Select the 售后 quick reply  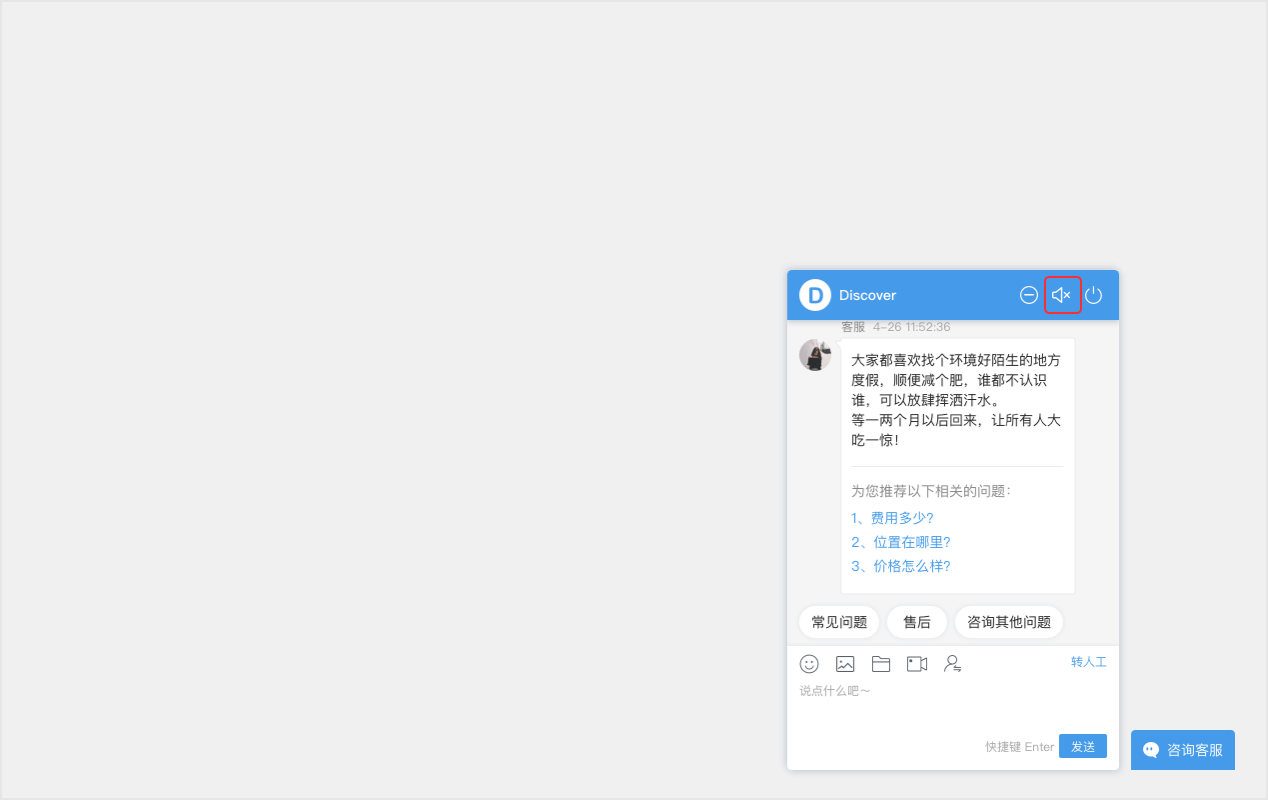click(917, 622)
